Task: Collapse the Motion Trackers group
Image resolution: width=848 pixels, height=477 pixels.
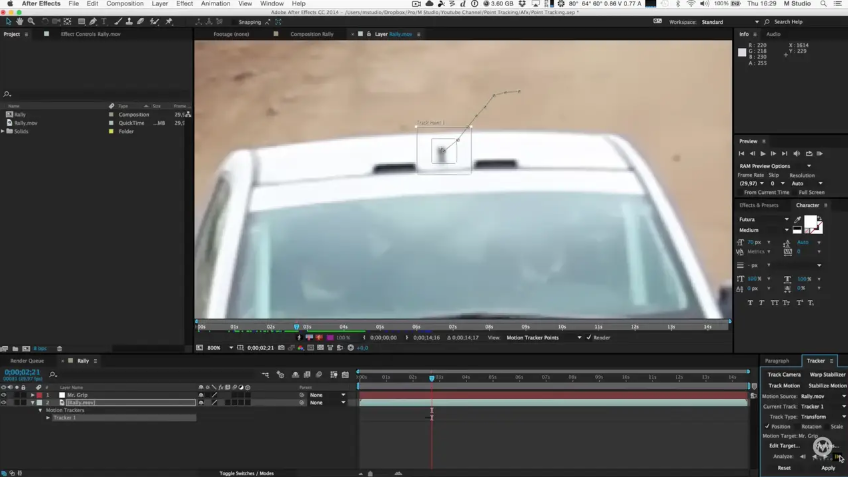Action: pos(40,410)
